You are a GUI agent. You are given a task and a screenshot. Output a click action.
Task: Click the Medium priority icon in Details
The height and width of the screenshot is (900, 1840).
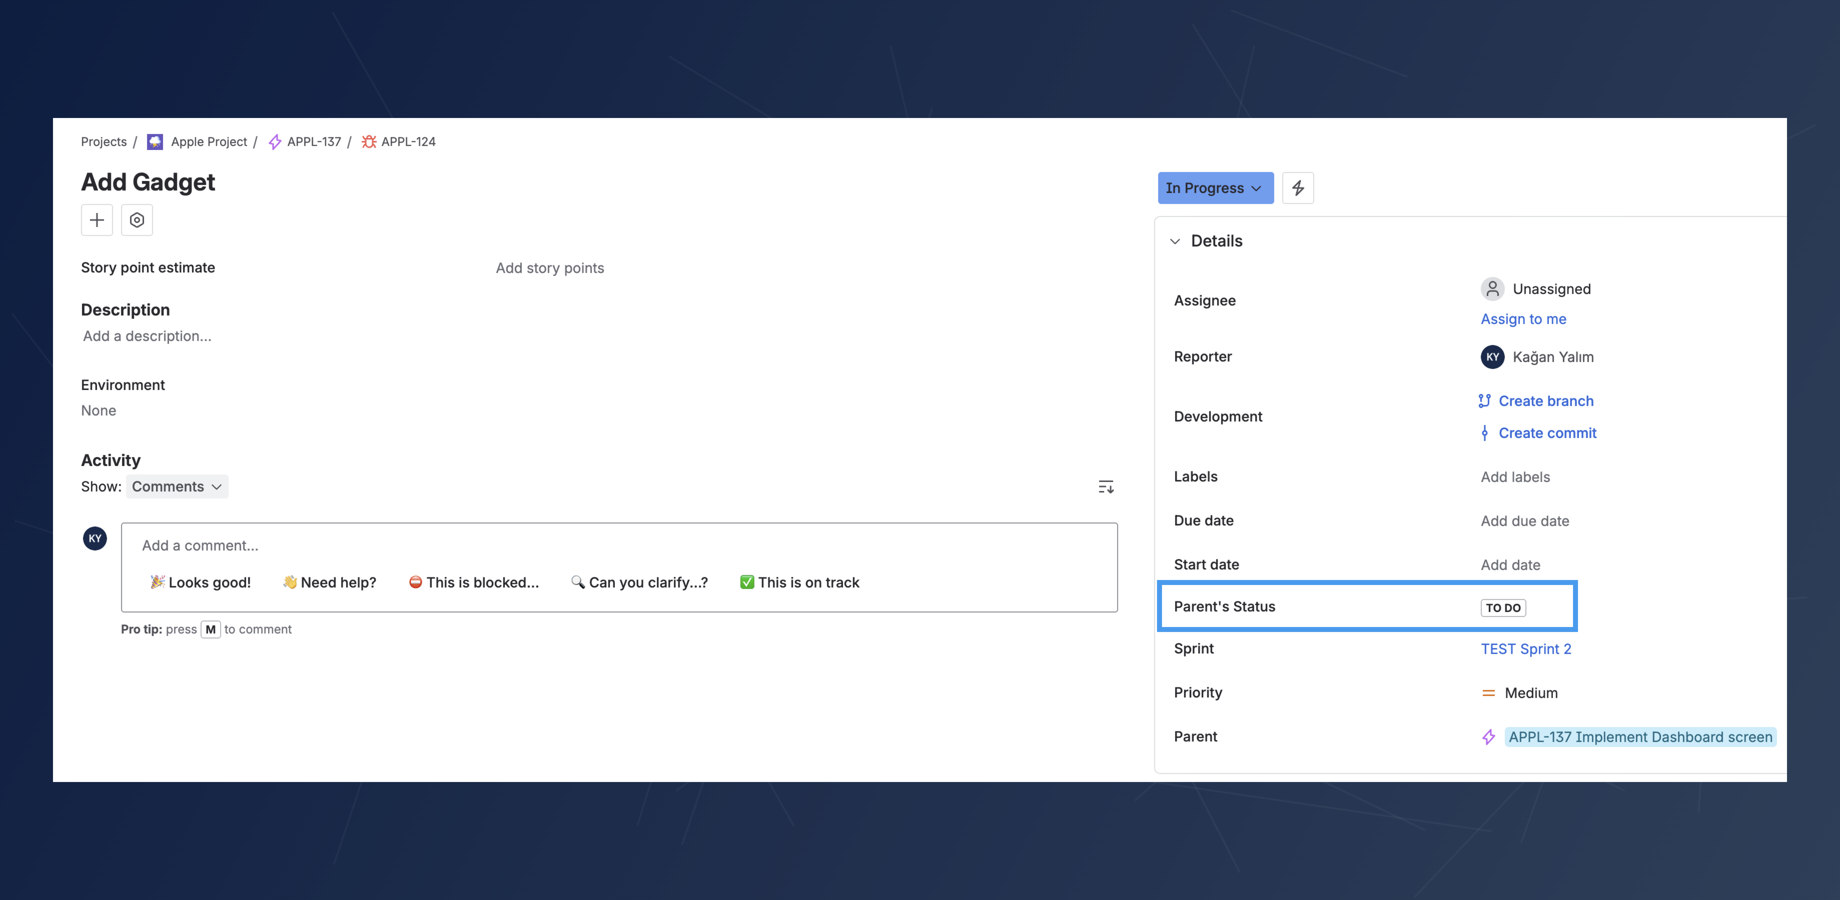click(x=1489, y=692)
